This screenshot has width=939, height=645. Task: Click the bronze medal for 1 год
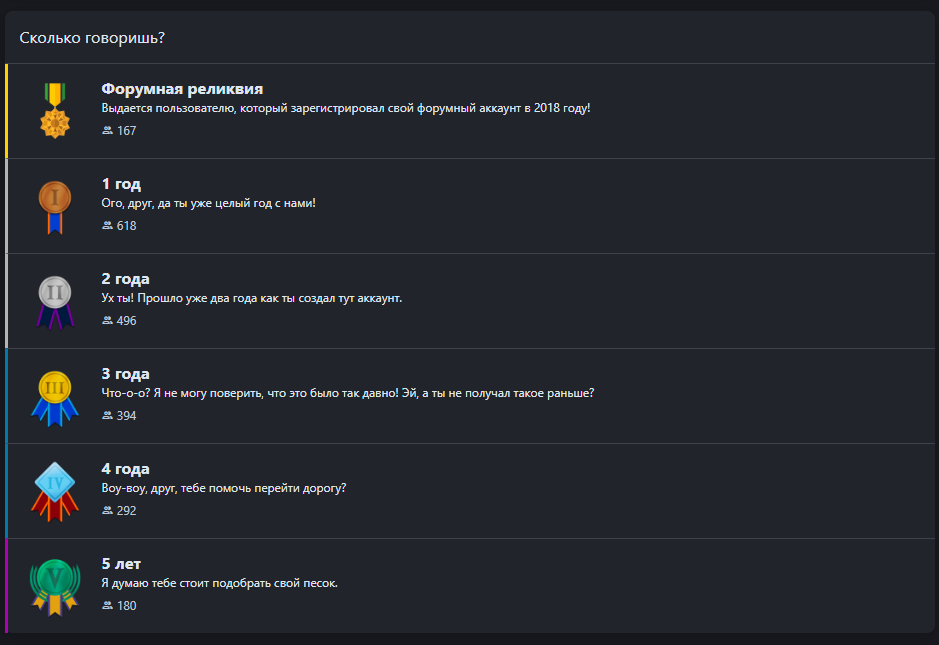pos(55,206)
